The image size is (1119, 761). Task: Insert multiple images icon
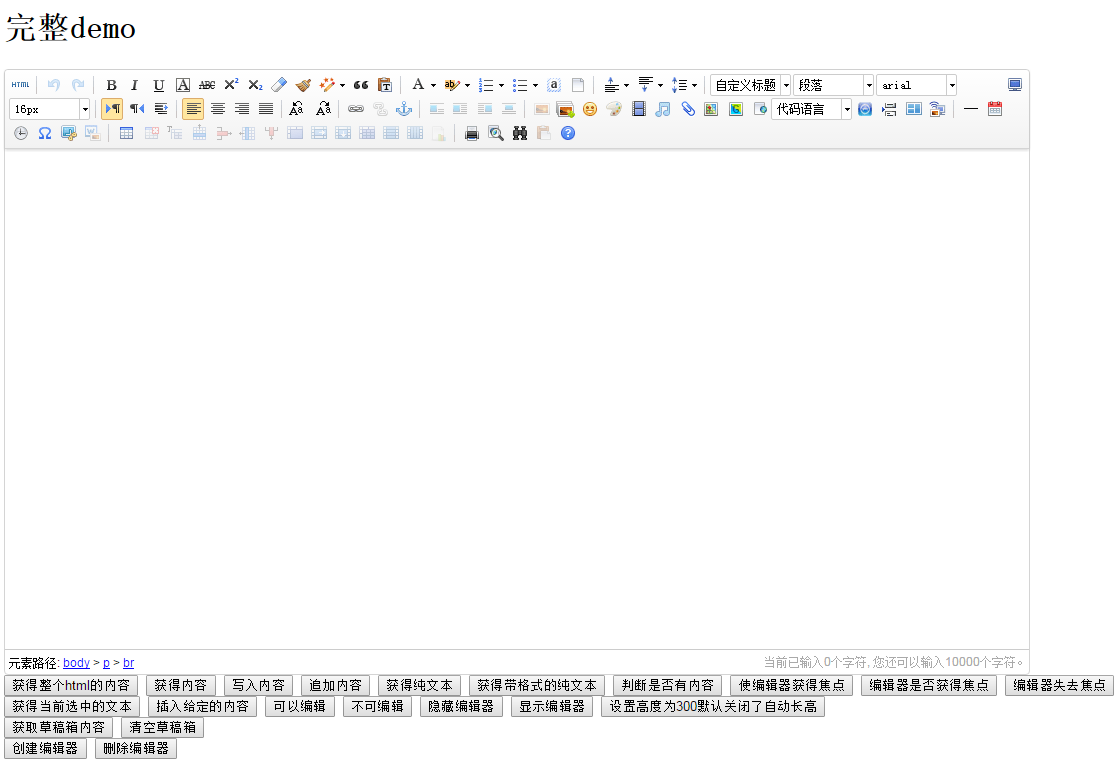pyautogui.click(x=565, y=109)
